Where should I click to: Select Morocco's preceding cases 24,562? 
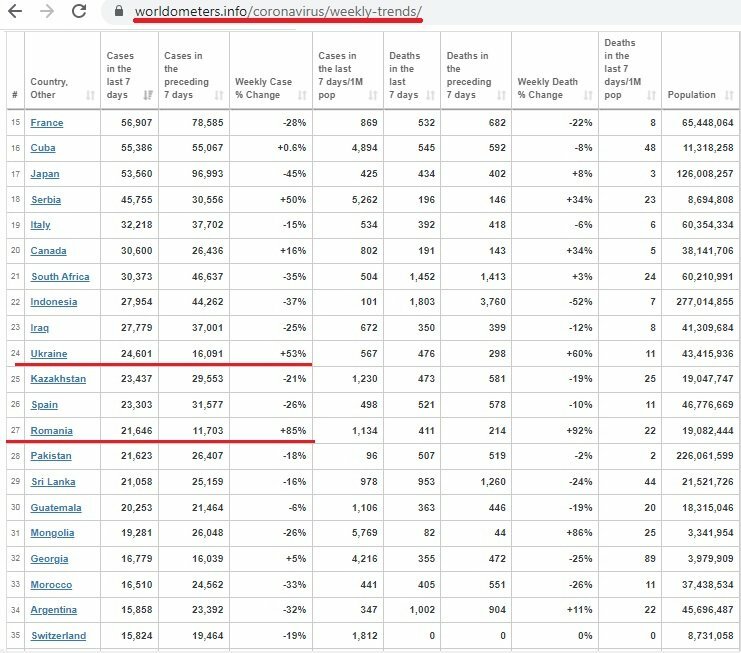pos(207,585)
